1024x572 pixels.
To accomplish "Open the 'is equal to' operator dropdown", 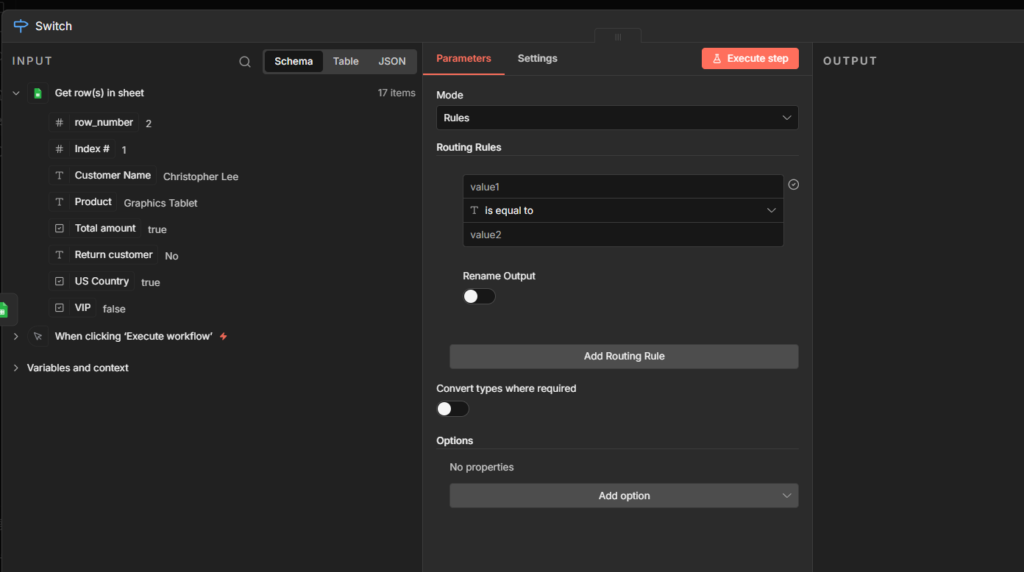I will tap(623, 210).
